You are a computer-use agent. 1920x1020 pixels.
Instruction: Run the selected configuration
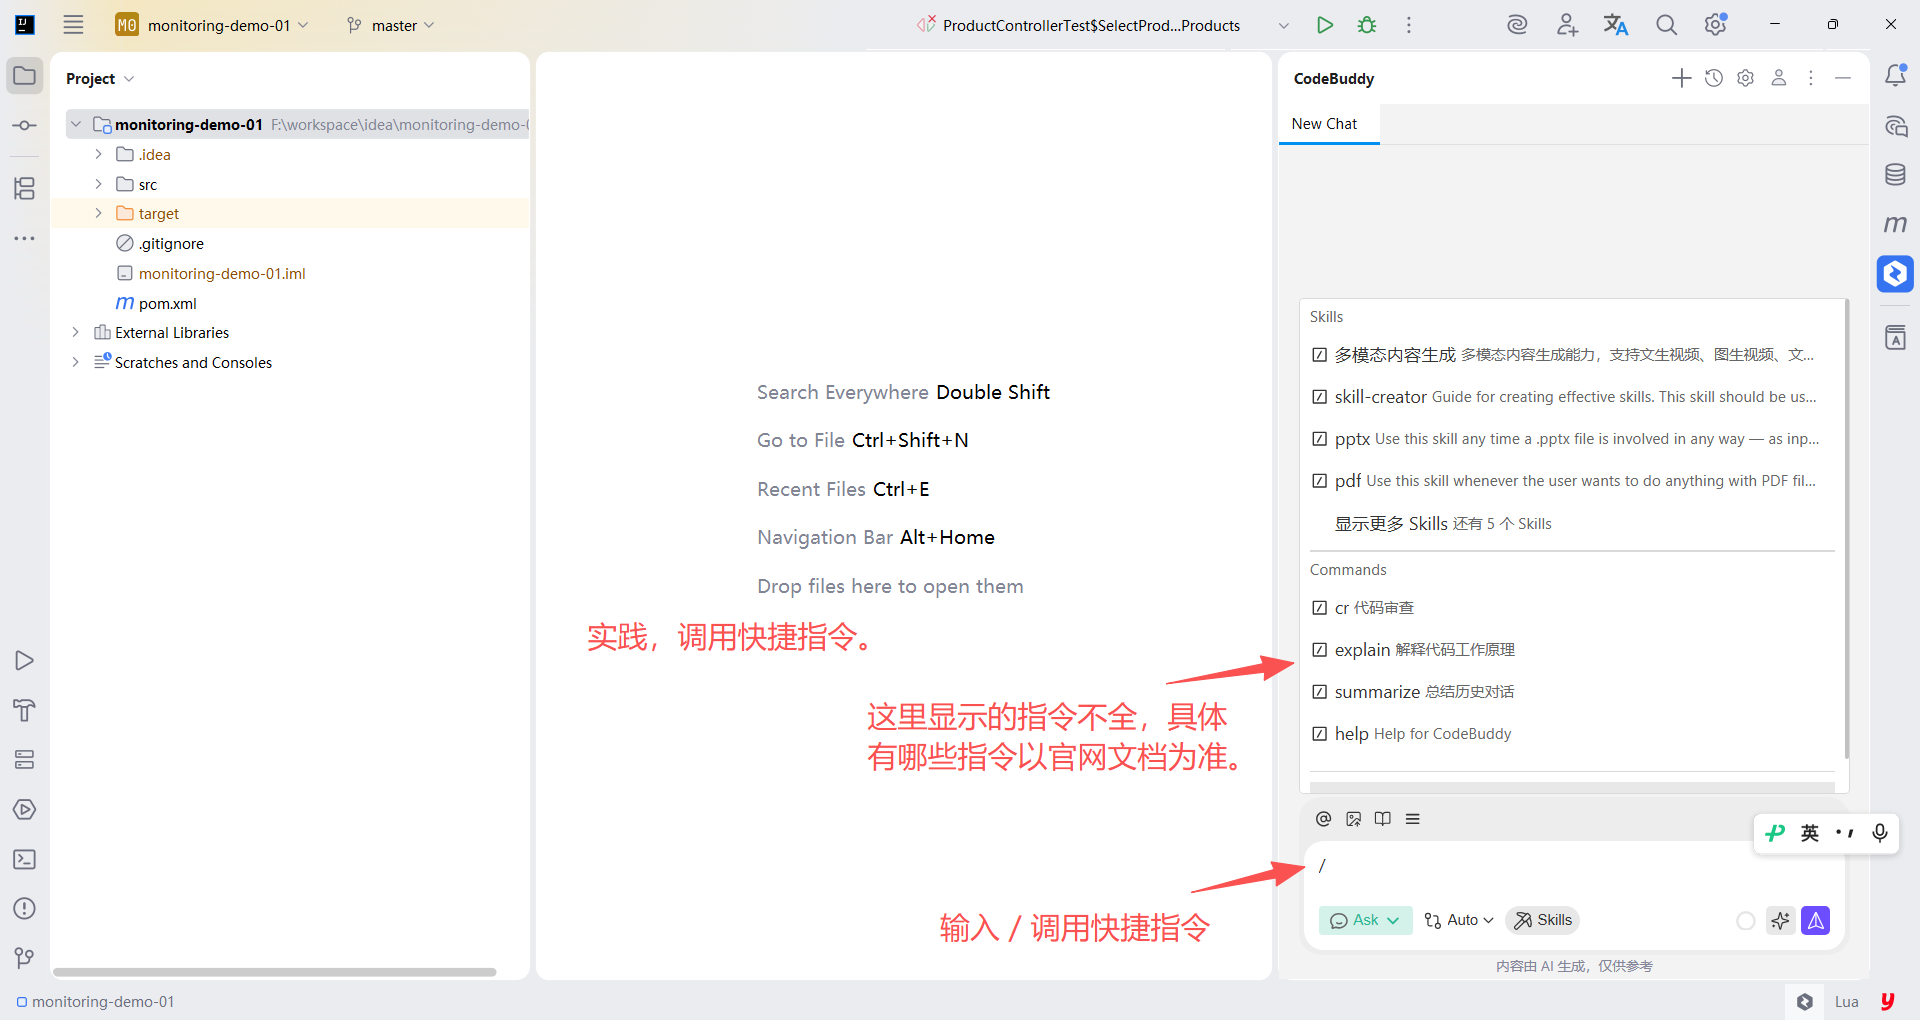click(x=1325, y=25)
